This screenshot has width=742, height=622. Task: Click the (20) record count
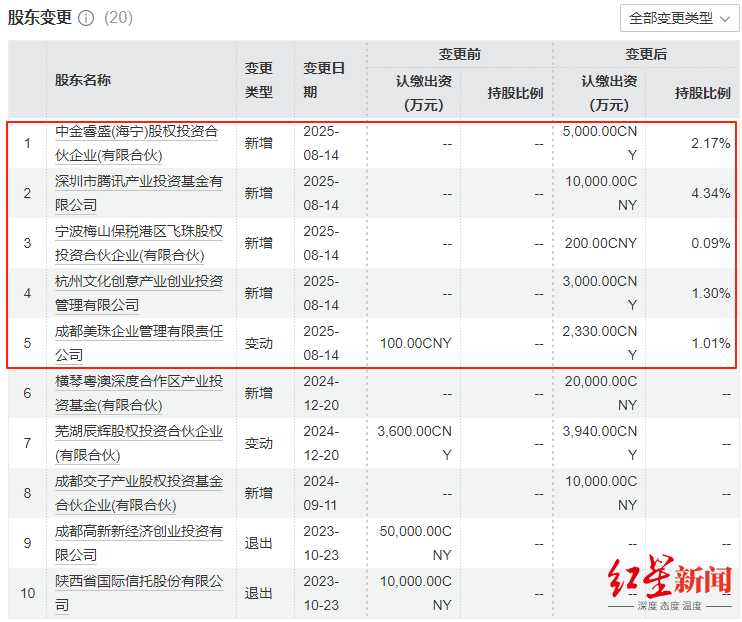118,18
